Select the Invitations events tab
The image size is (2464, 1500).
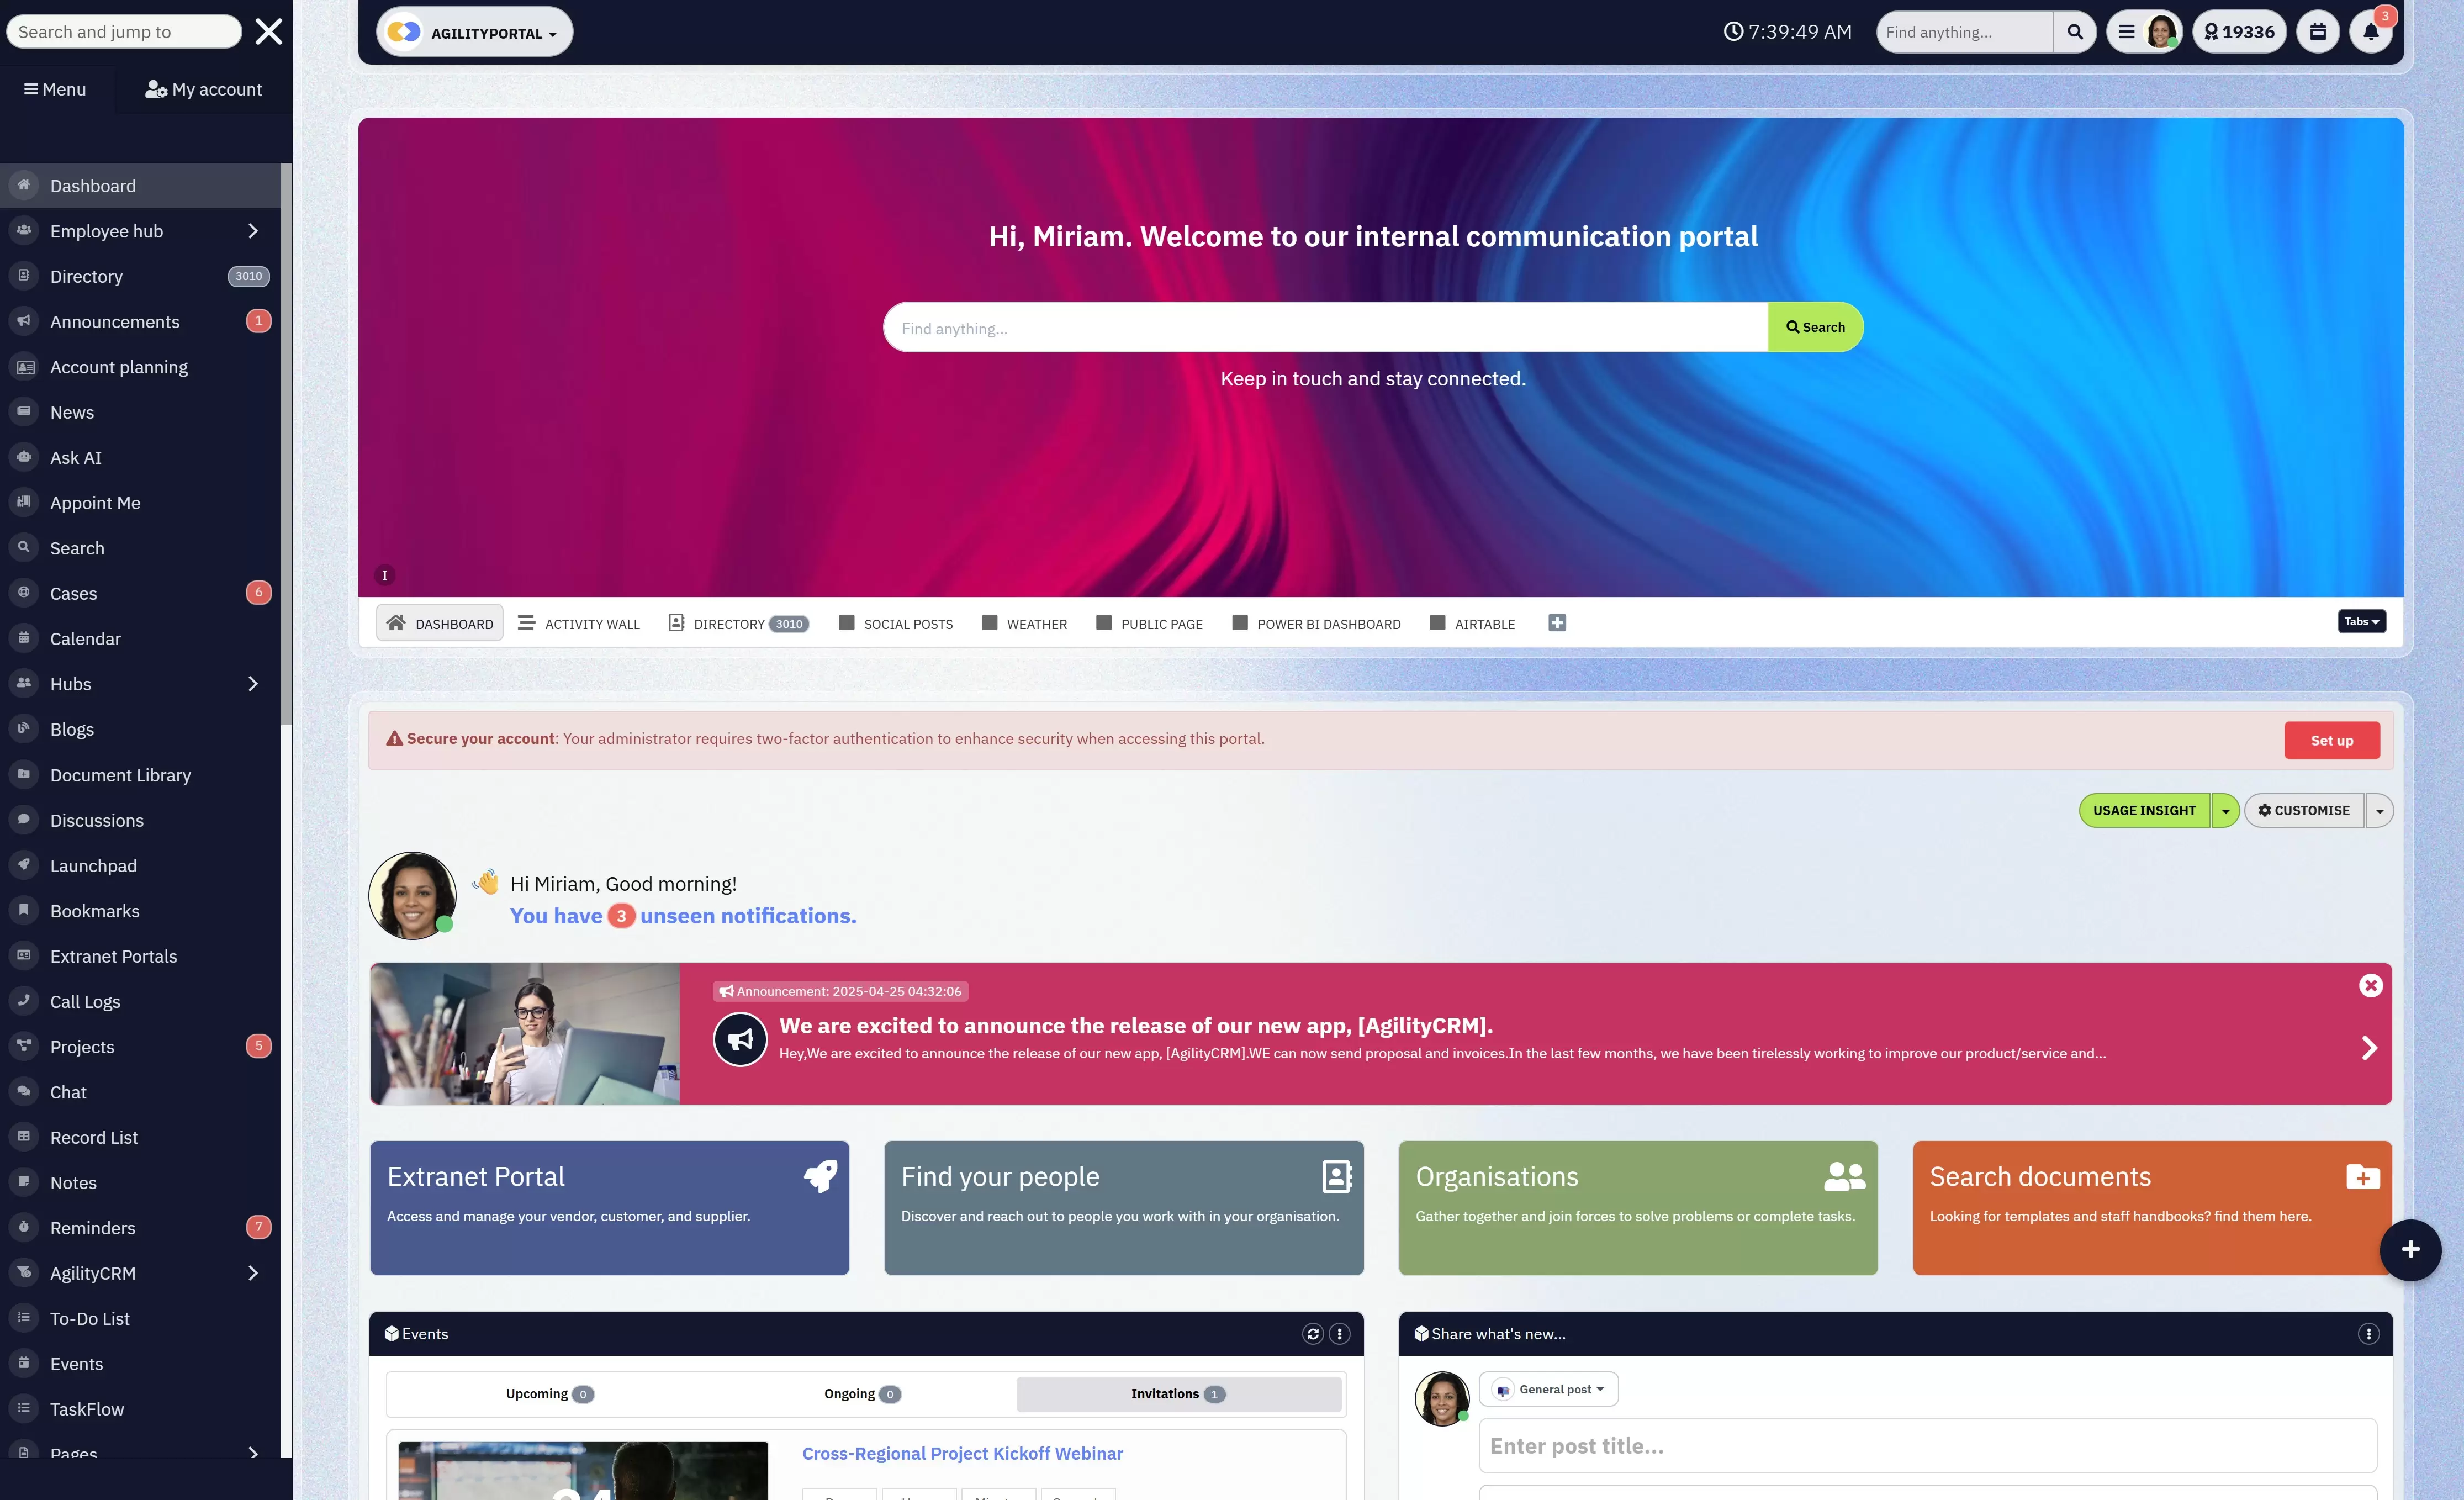click(1178, 1394)
